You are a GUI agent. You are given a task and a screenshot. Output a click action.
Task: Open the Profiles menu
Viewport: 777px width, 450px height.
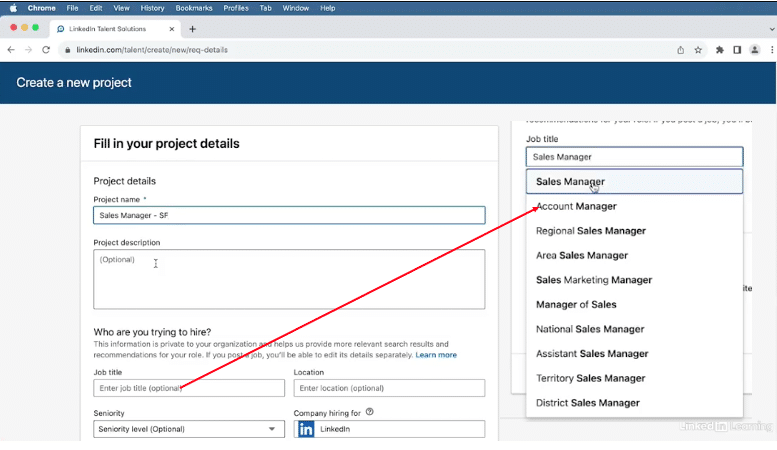pyautogui.click(x=236, y=8)
